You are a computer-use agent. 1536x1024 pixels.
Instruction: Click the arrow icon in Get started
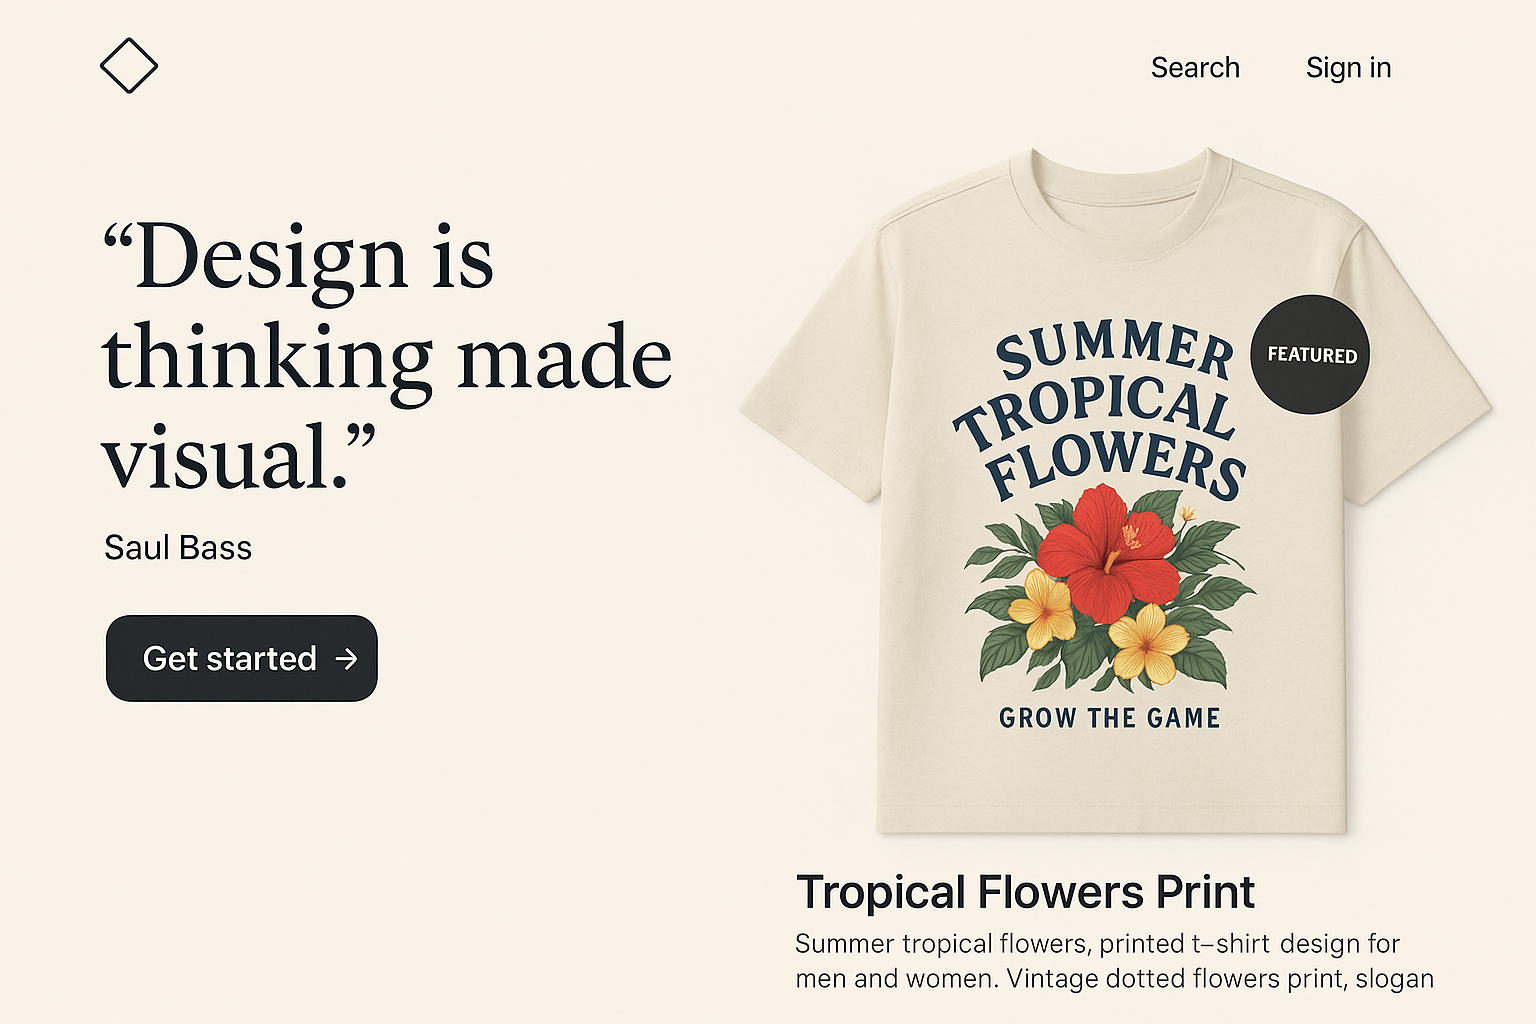coord(346,659)
